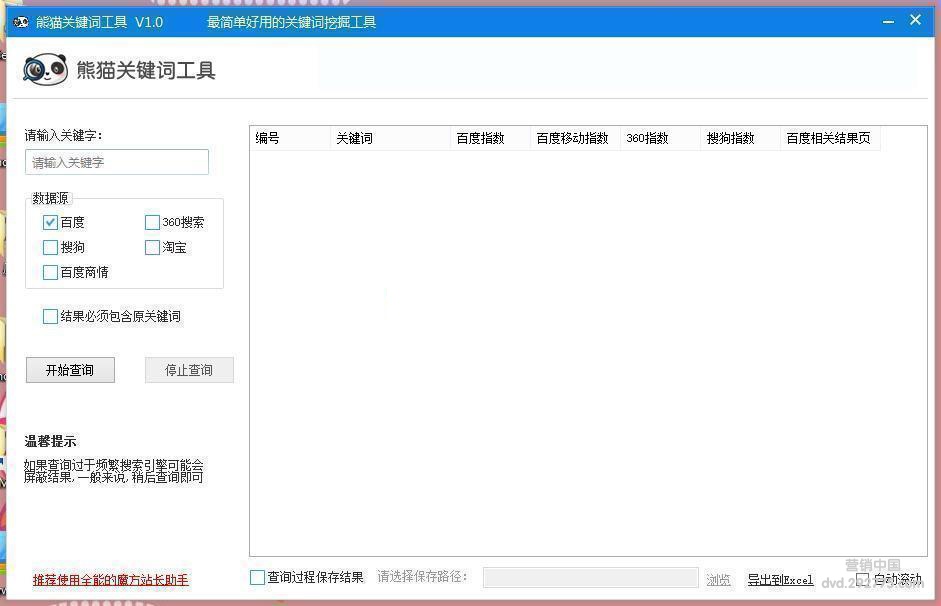Image resolution: width=941 pixels, height=606 pixels.
Task: Open the 推荐使用全能的魔方站长助手 link
Action: point(110,580)
